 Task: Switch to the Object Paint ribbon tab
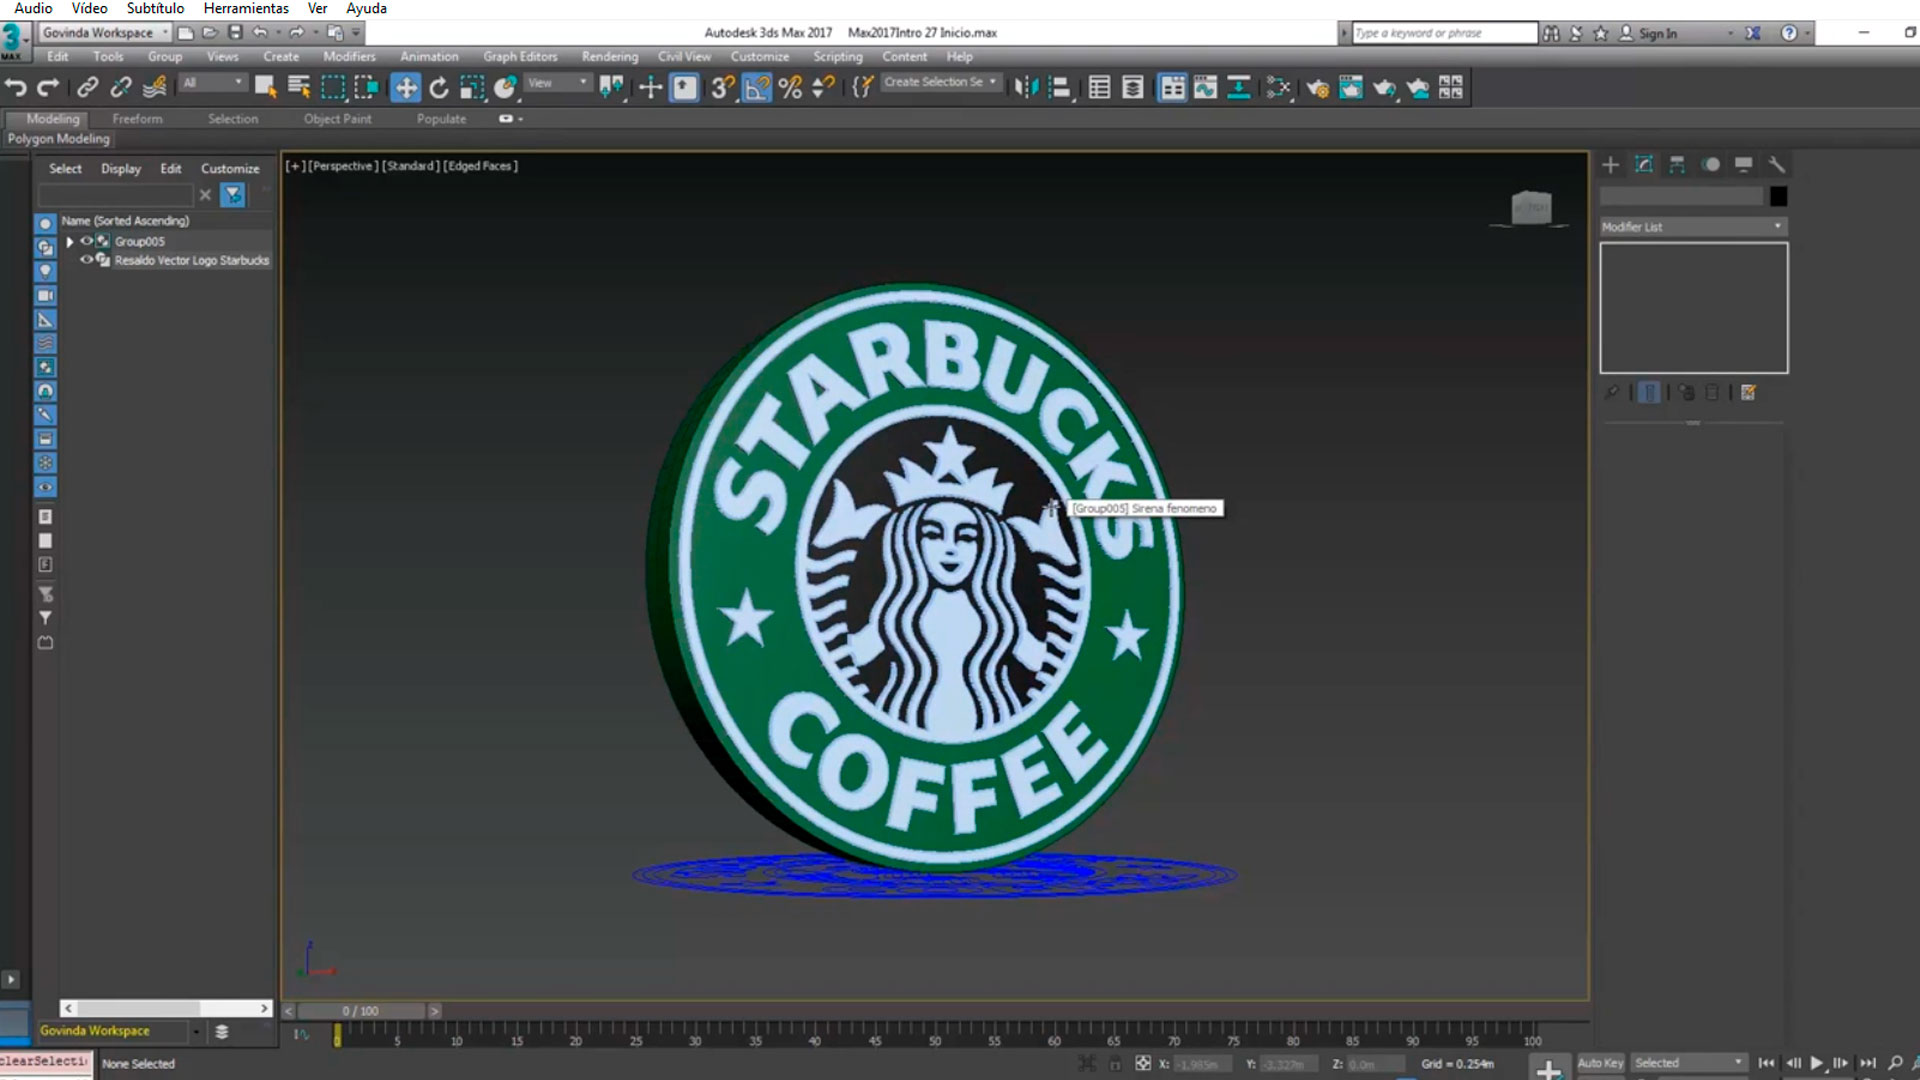[337, 119]
